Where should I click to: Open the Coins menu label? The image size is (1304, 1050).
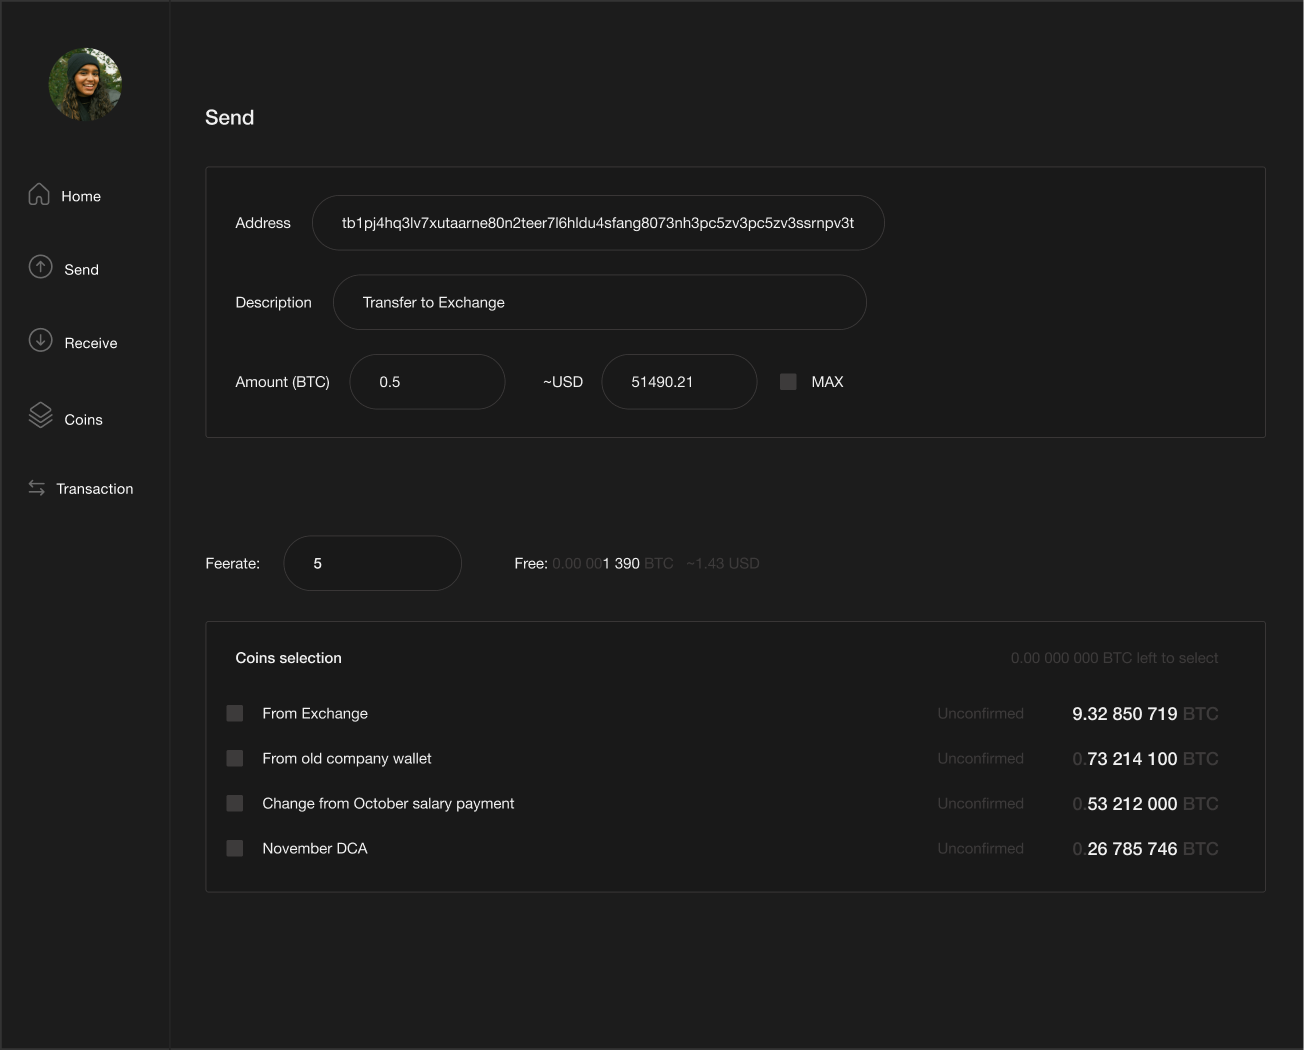83,420
